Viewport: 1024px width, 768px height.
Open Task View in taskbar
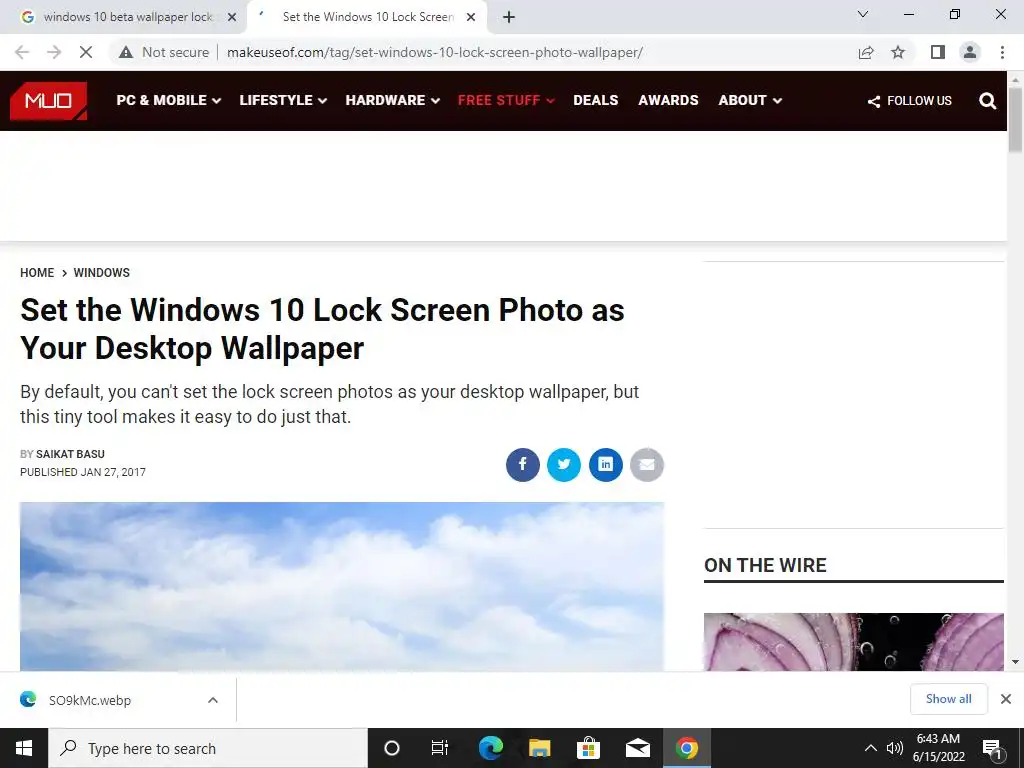coord(440,748)
